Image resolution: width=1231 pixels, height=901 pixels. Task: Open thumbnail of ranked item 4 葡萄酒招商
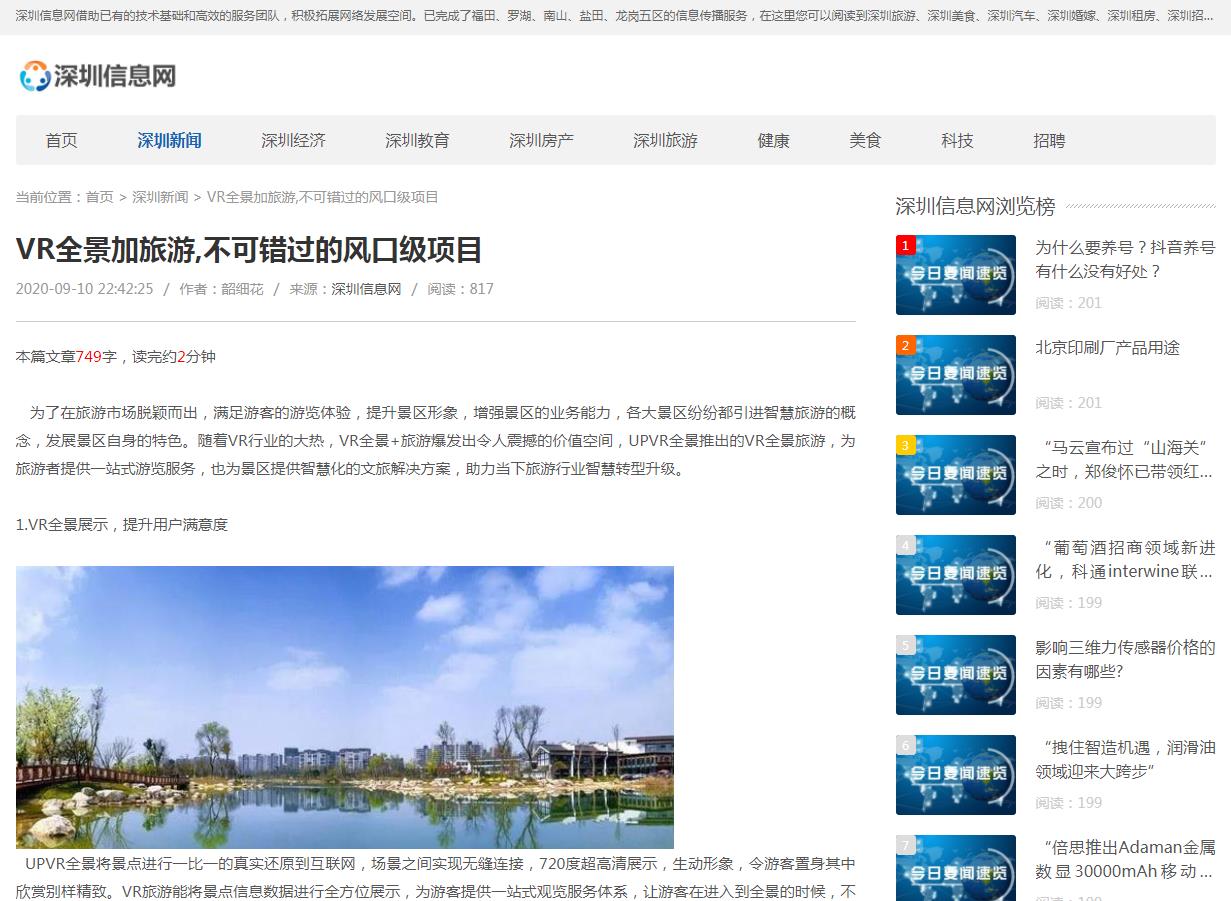[956, 575]
